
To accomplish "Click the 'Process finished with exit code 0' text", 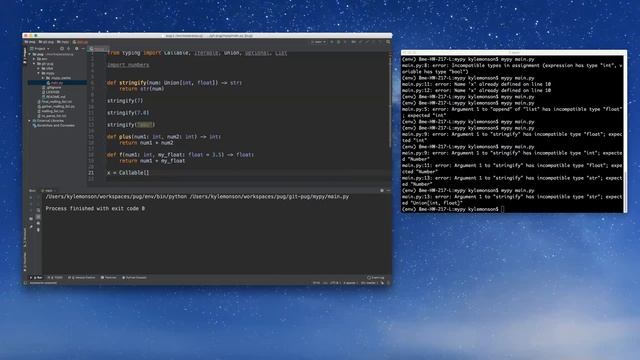I will tap(95, 209).
